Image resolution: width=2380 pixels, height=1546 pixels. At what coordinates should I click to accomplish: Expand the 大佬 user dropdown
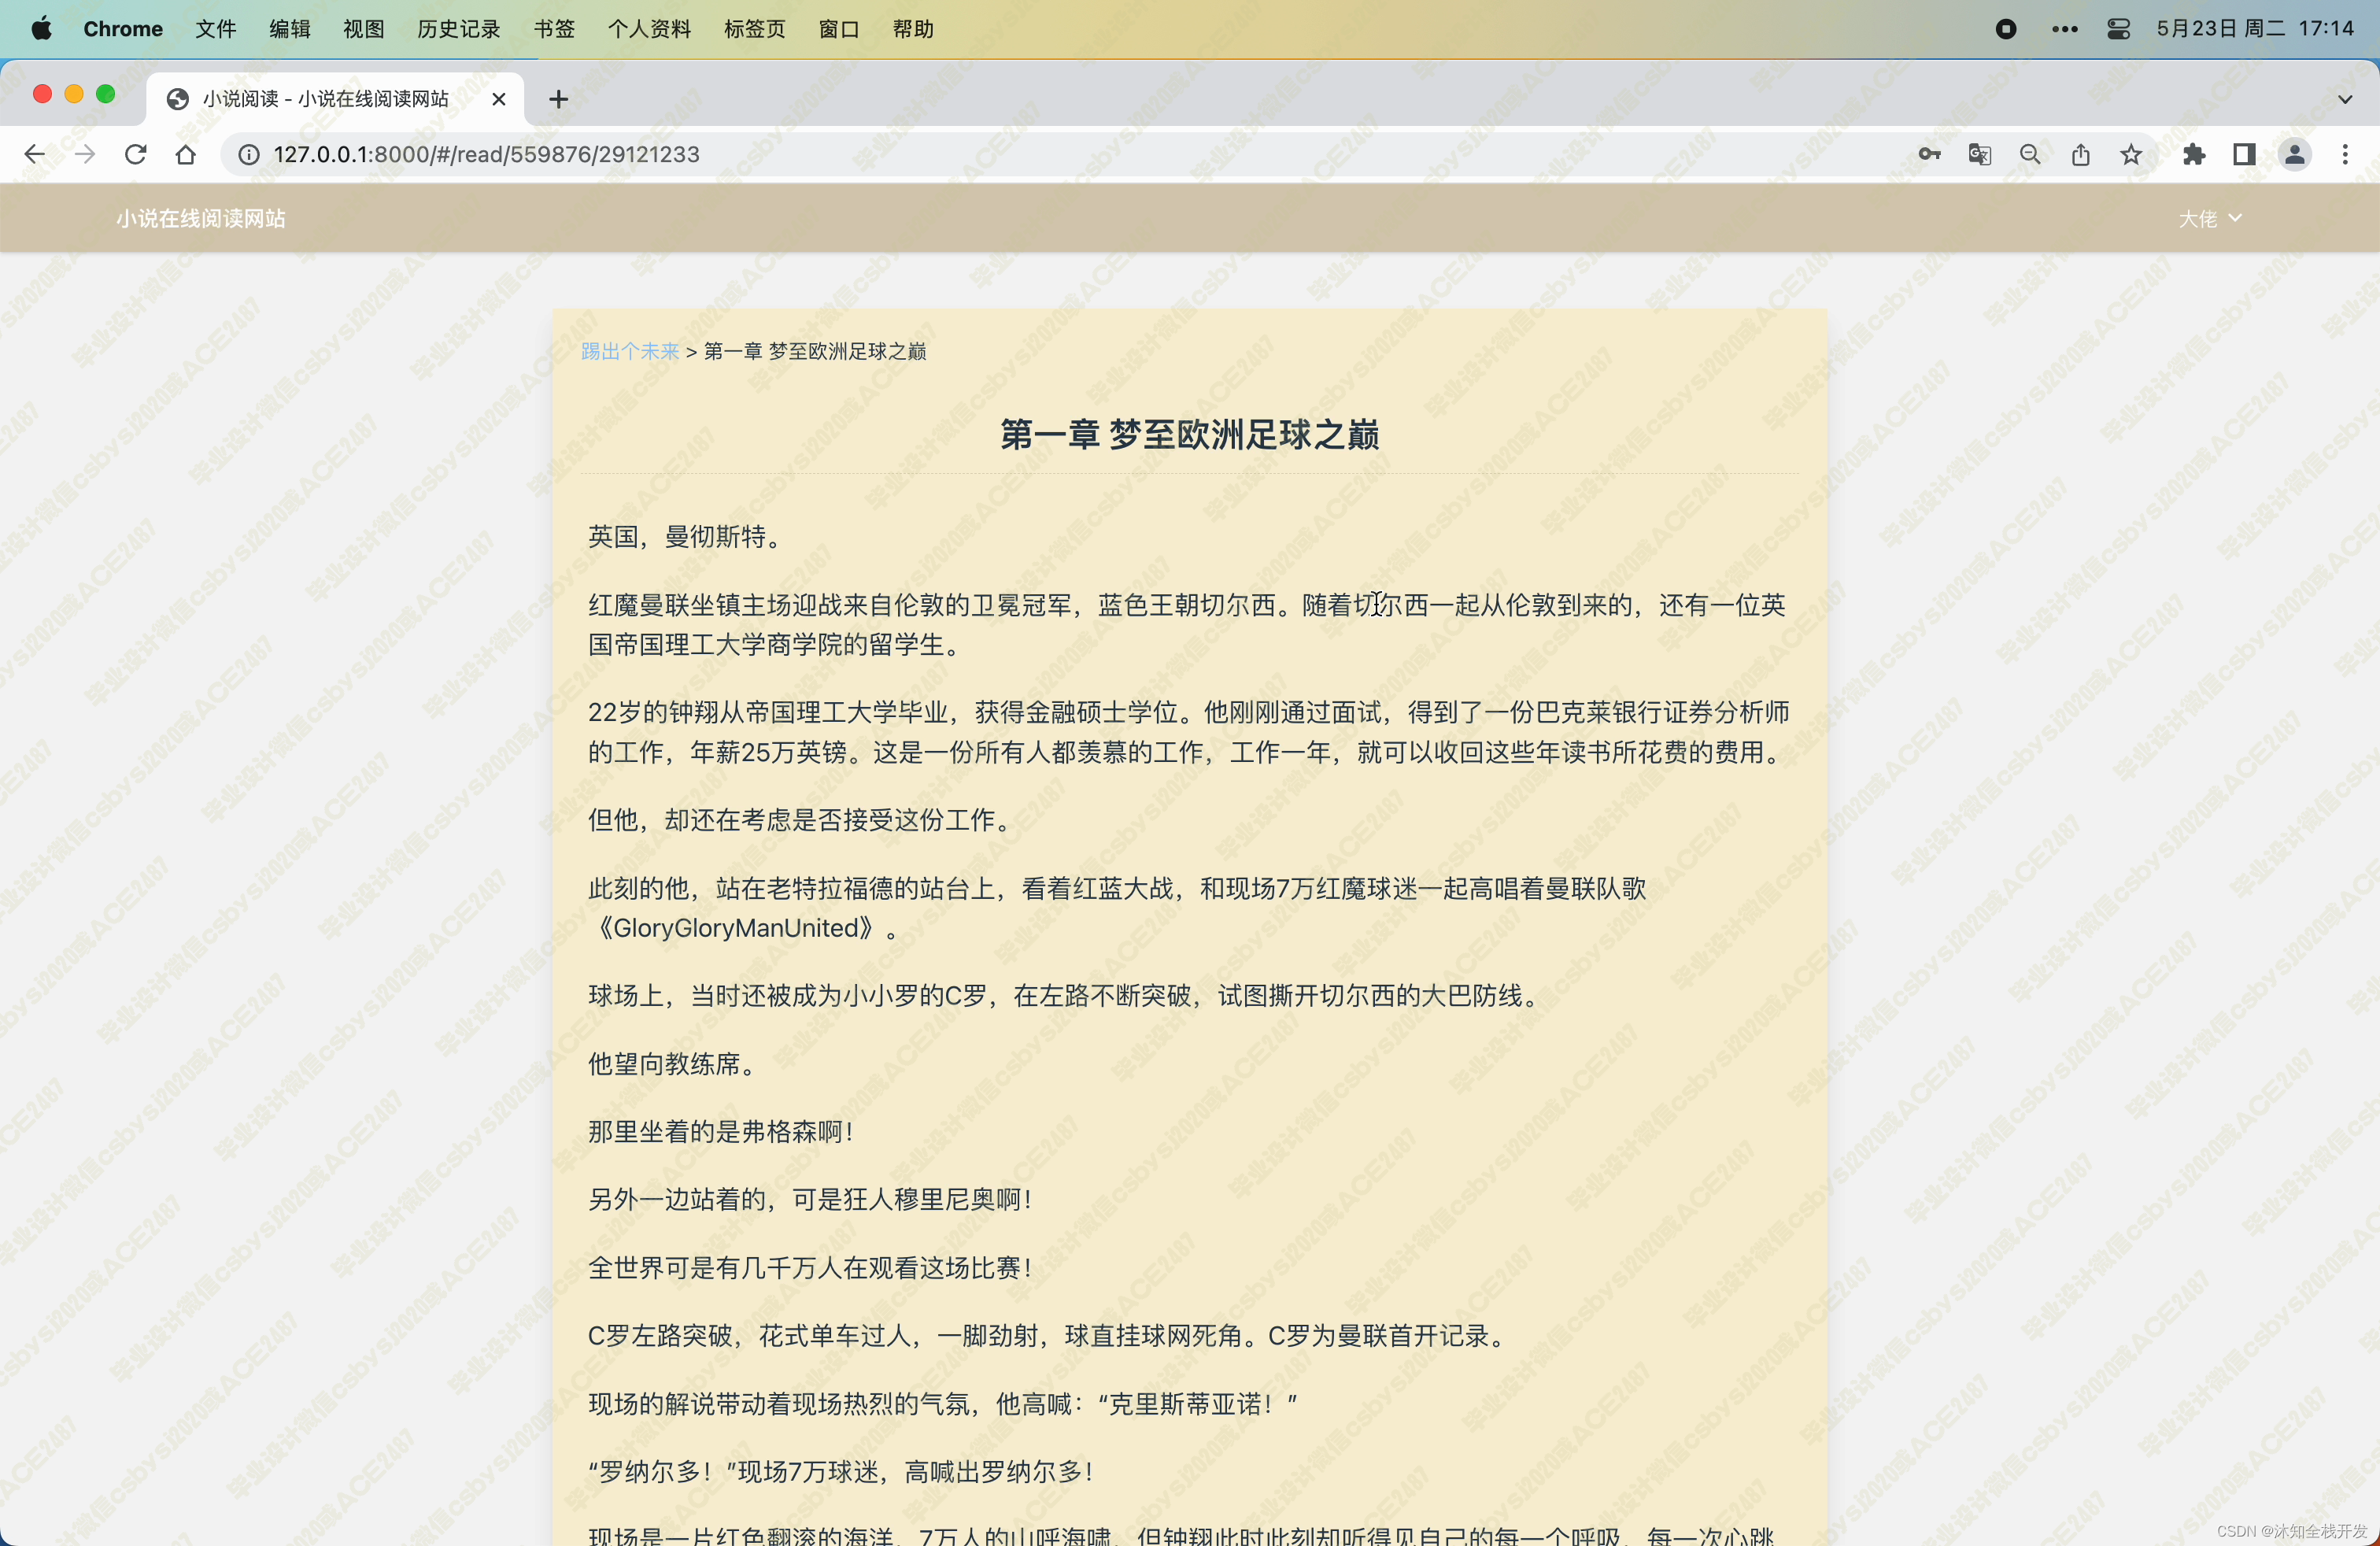pyautogui.click(x=2209, y=218)
